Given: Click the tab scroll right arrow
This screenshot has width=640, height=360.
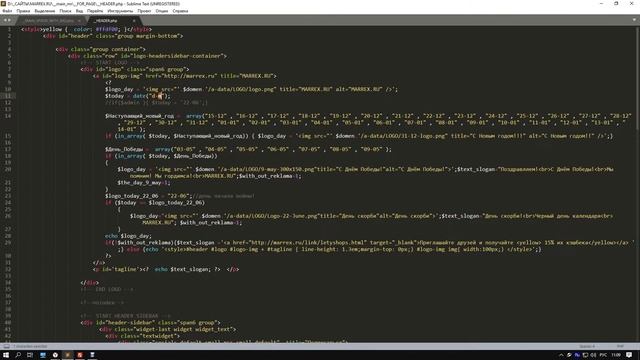Looking at the screenshot, I should [x=9, y=20].
